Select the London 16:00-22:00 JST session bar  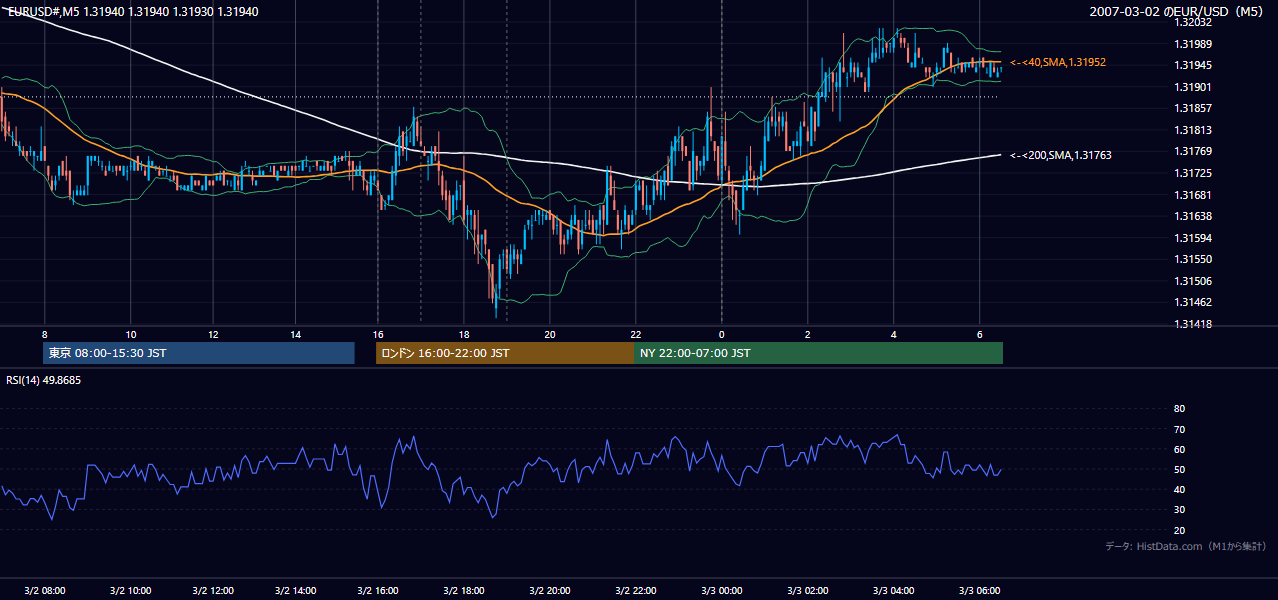click(504, 353)
